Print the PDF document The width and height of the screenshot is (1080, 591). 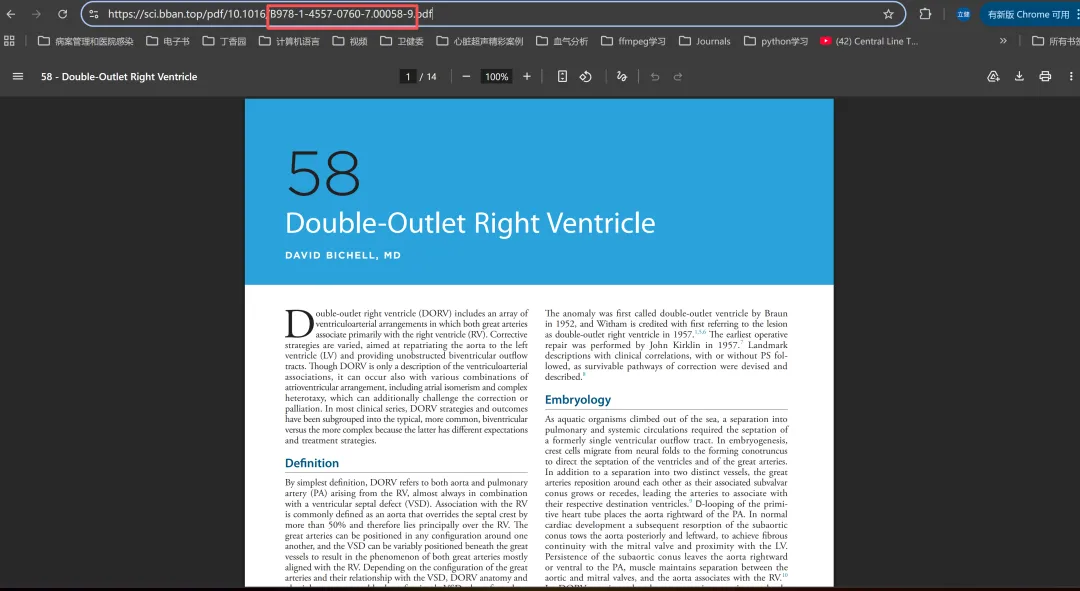pyautogui.click(x=1045, y=76)
